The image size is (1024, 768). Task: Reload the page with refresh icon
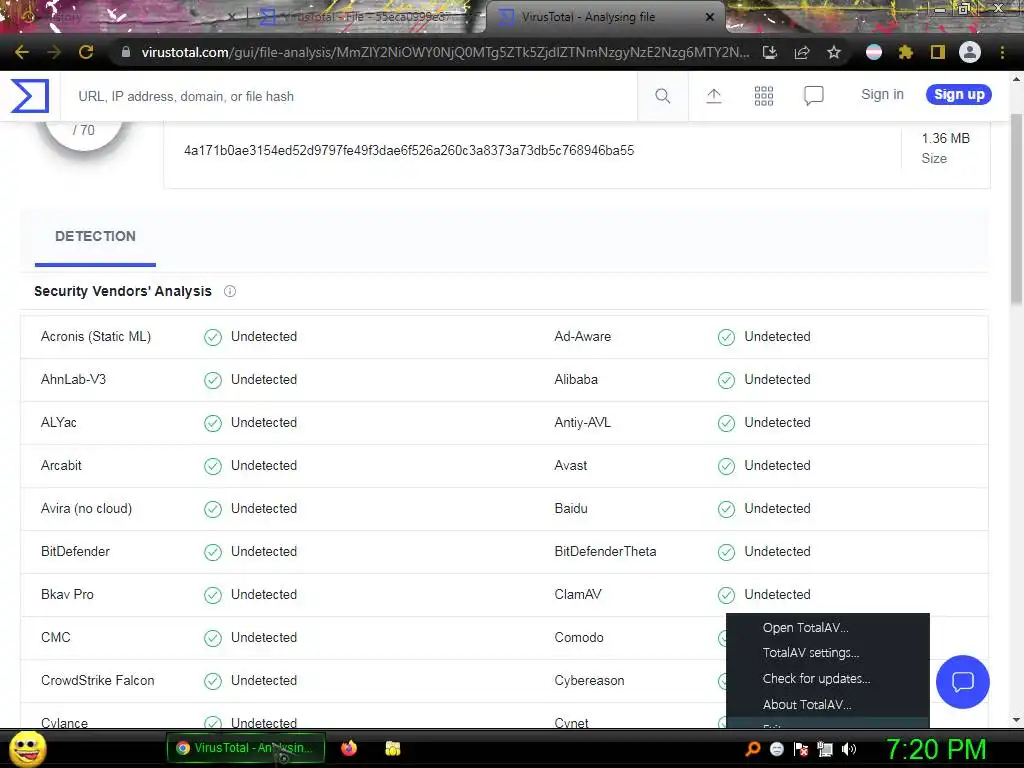pos(86,52)
